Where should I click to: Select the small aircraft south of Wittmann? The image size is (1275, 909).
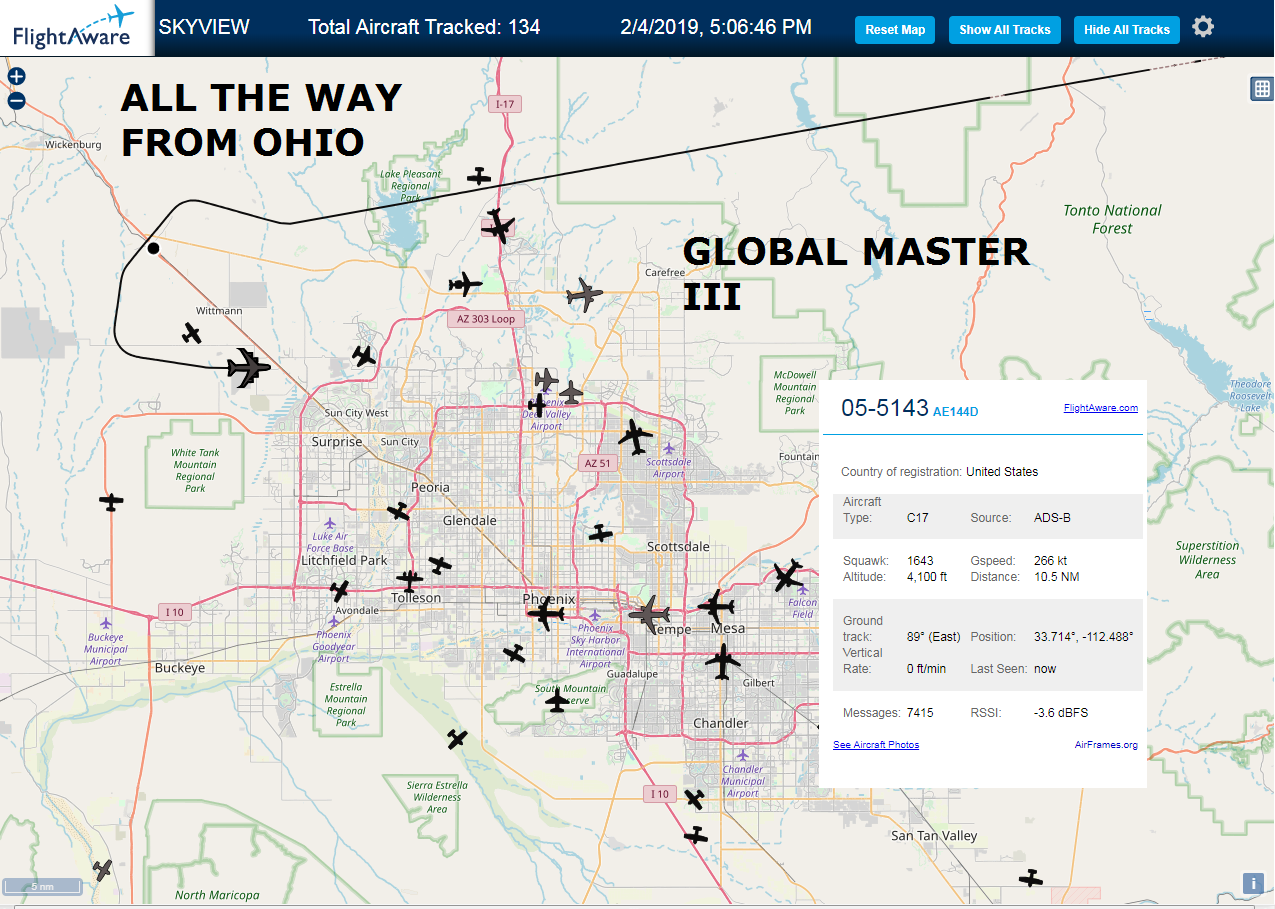(192, 333)
